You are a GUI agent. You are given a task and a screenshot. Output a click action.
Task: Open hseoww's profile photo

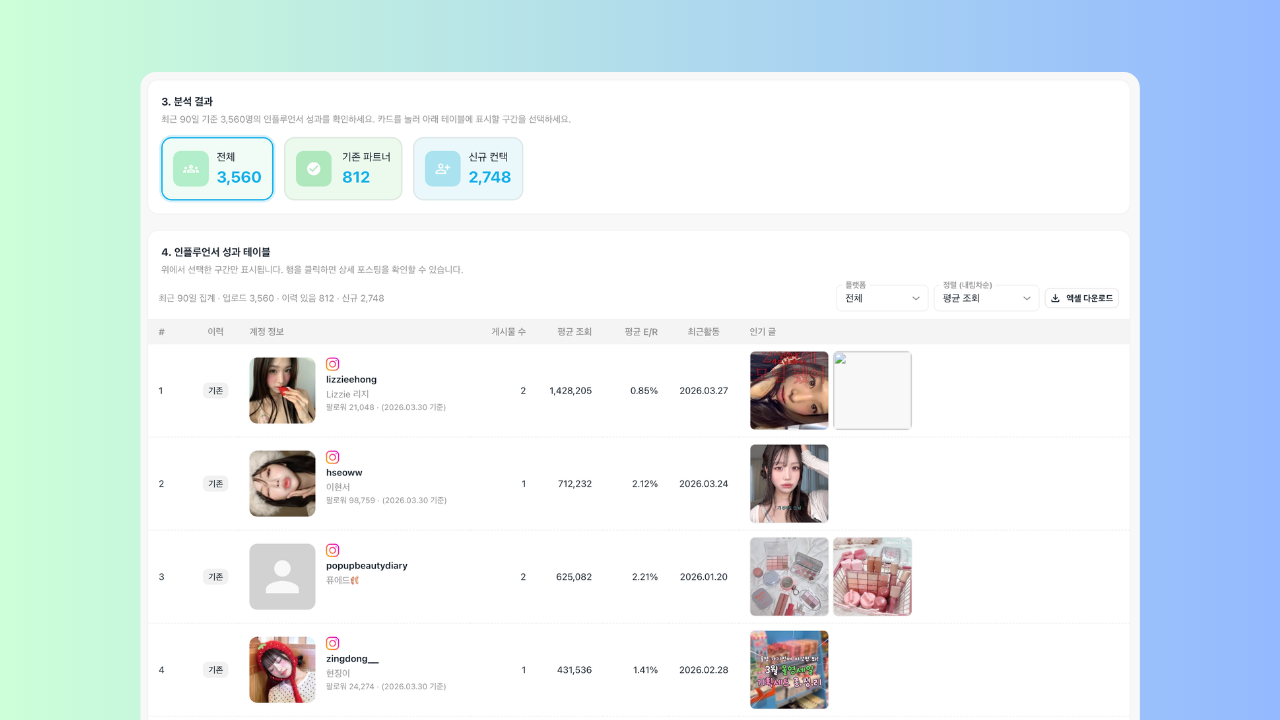click(282, 483)
